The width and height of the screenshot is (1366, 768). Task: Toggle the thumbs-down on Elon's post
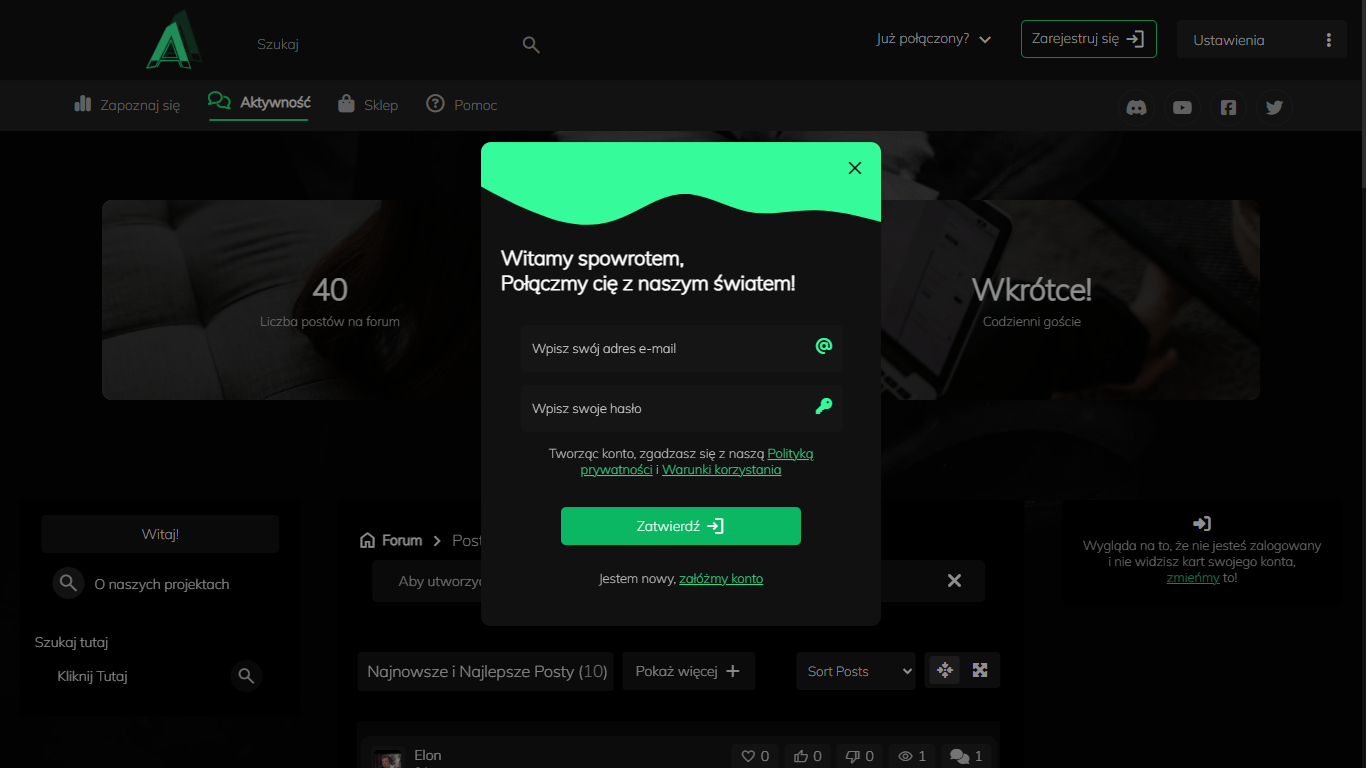852,756
